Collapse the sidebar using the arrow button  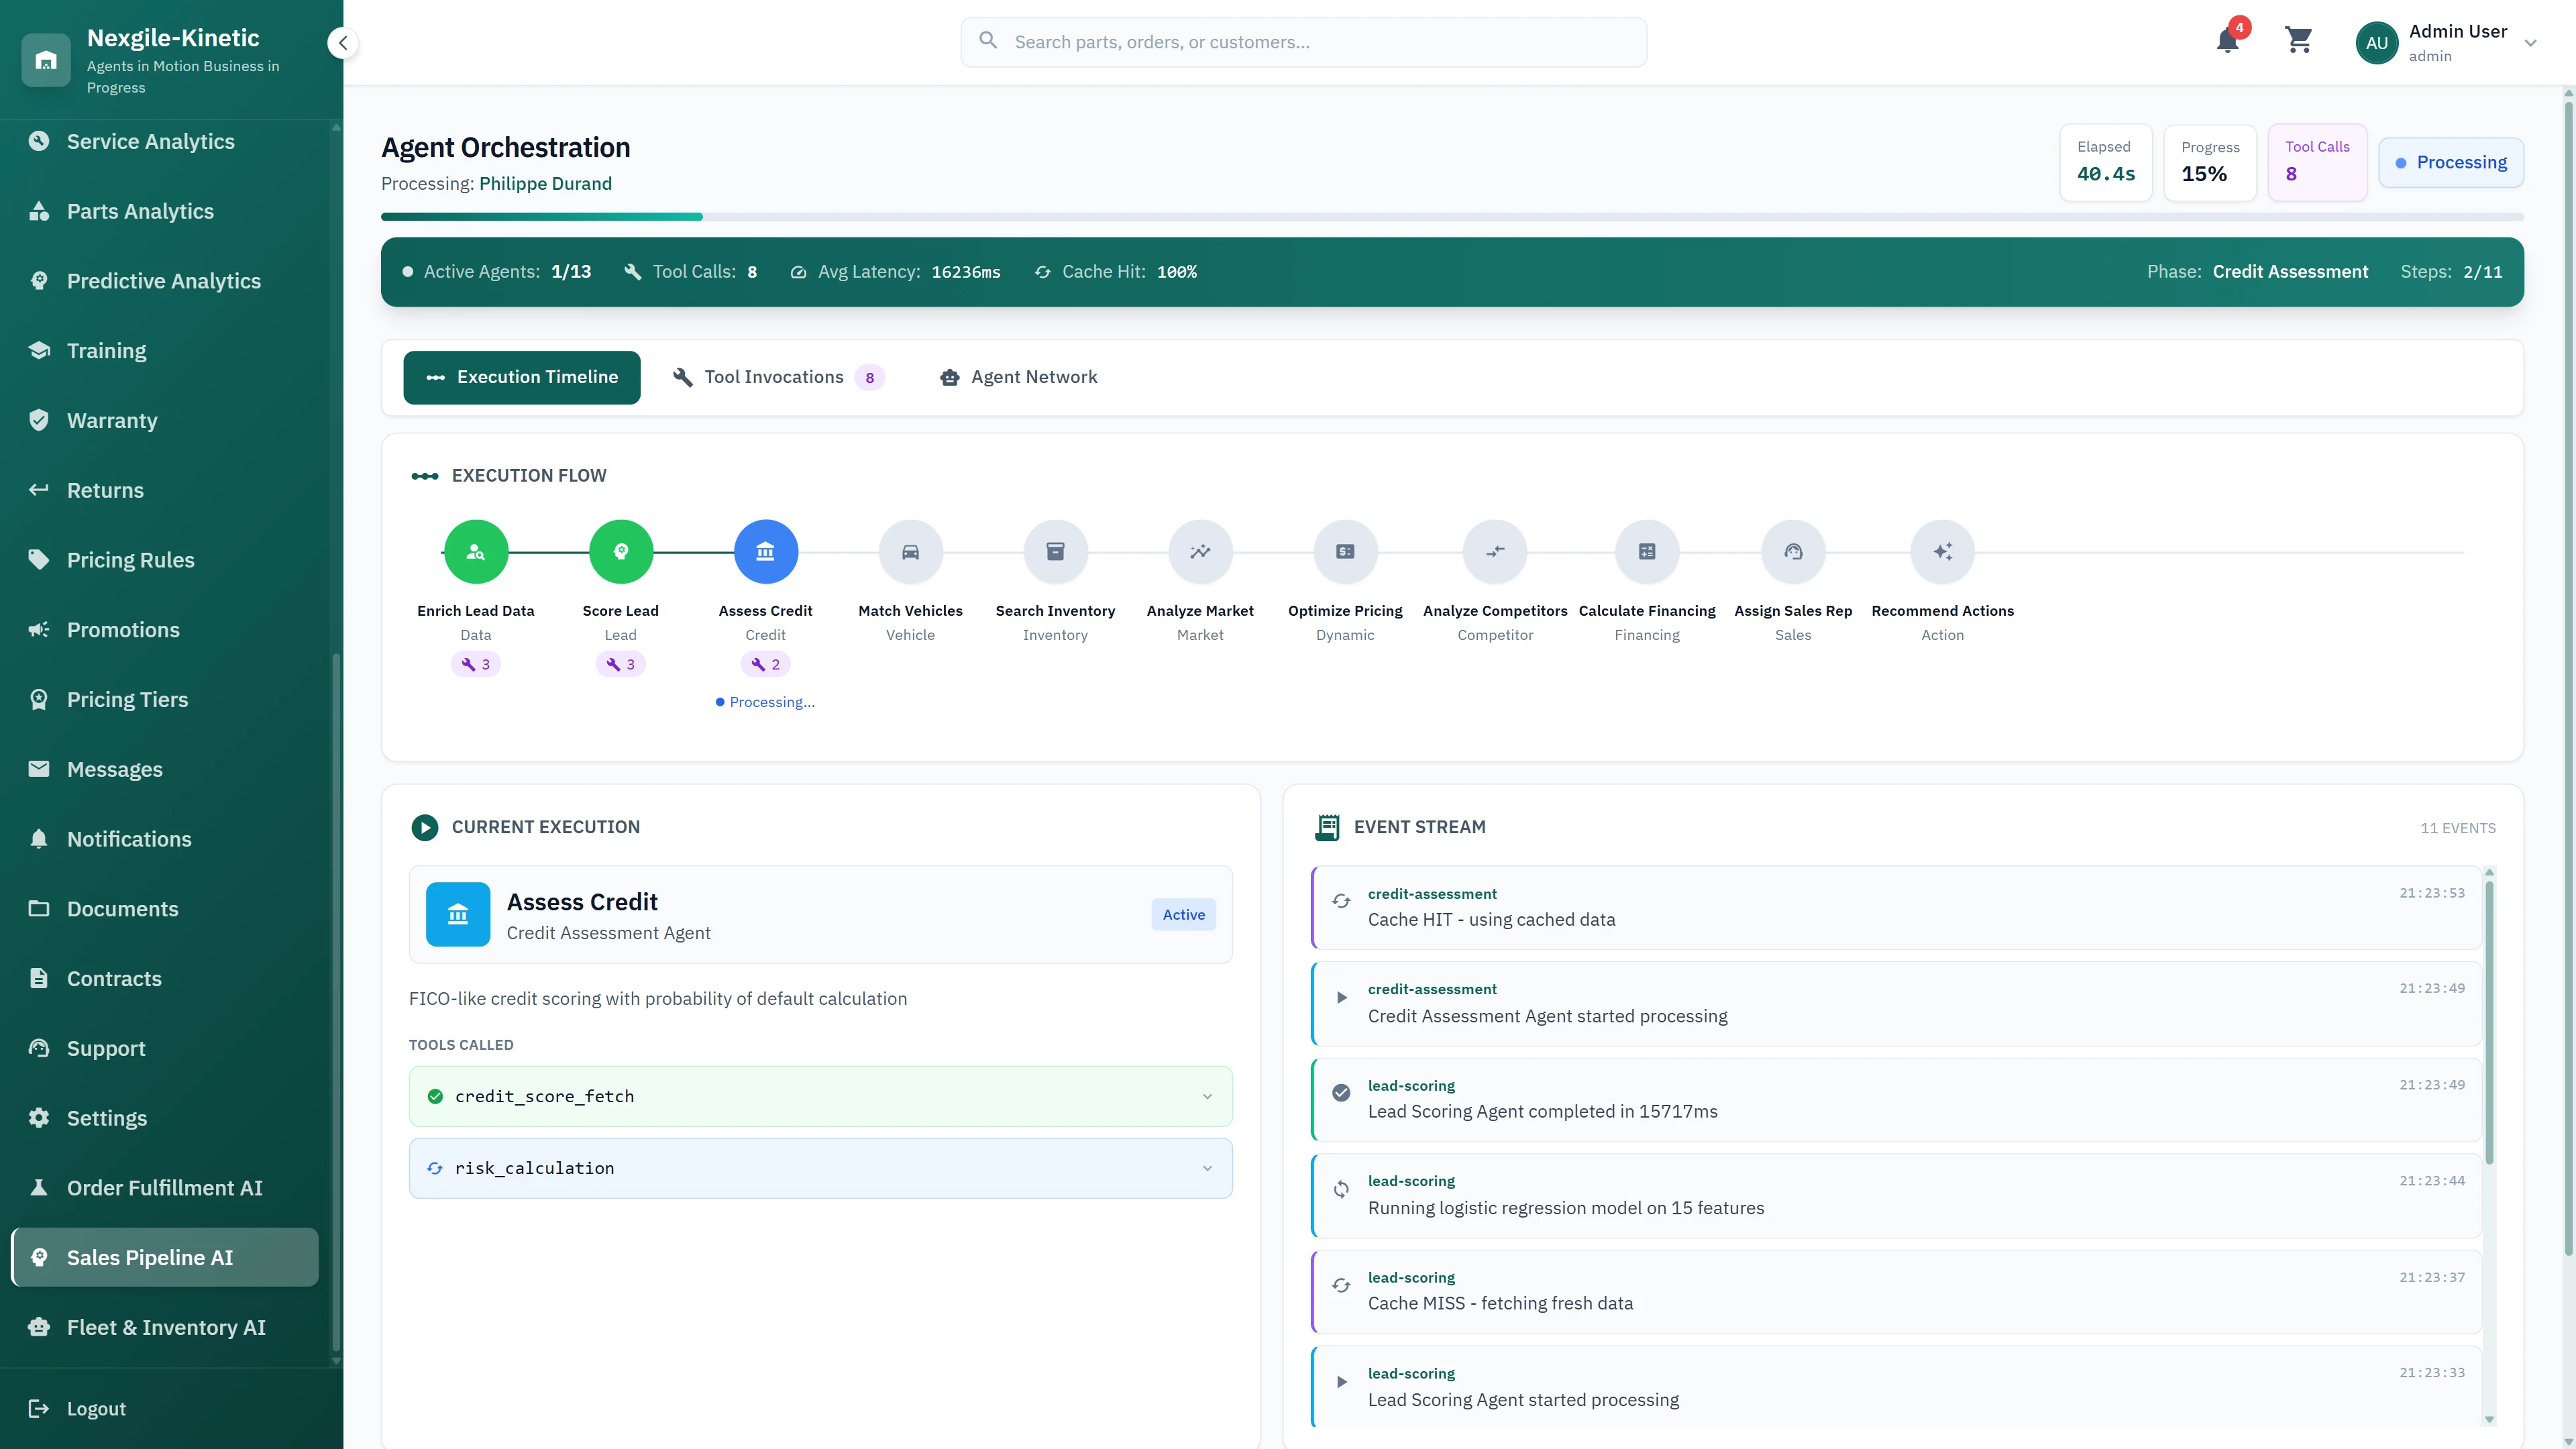tap(343, 42)
